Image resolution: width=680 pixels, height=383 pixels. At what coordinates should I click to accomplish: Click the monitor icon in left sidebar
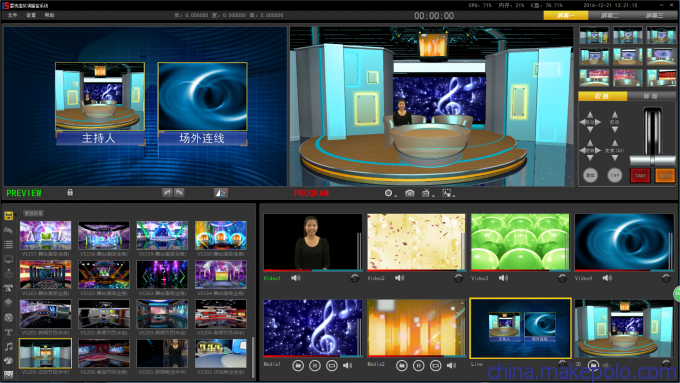click(8, 259)
